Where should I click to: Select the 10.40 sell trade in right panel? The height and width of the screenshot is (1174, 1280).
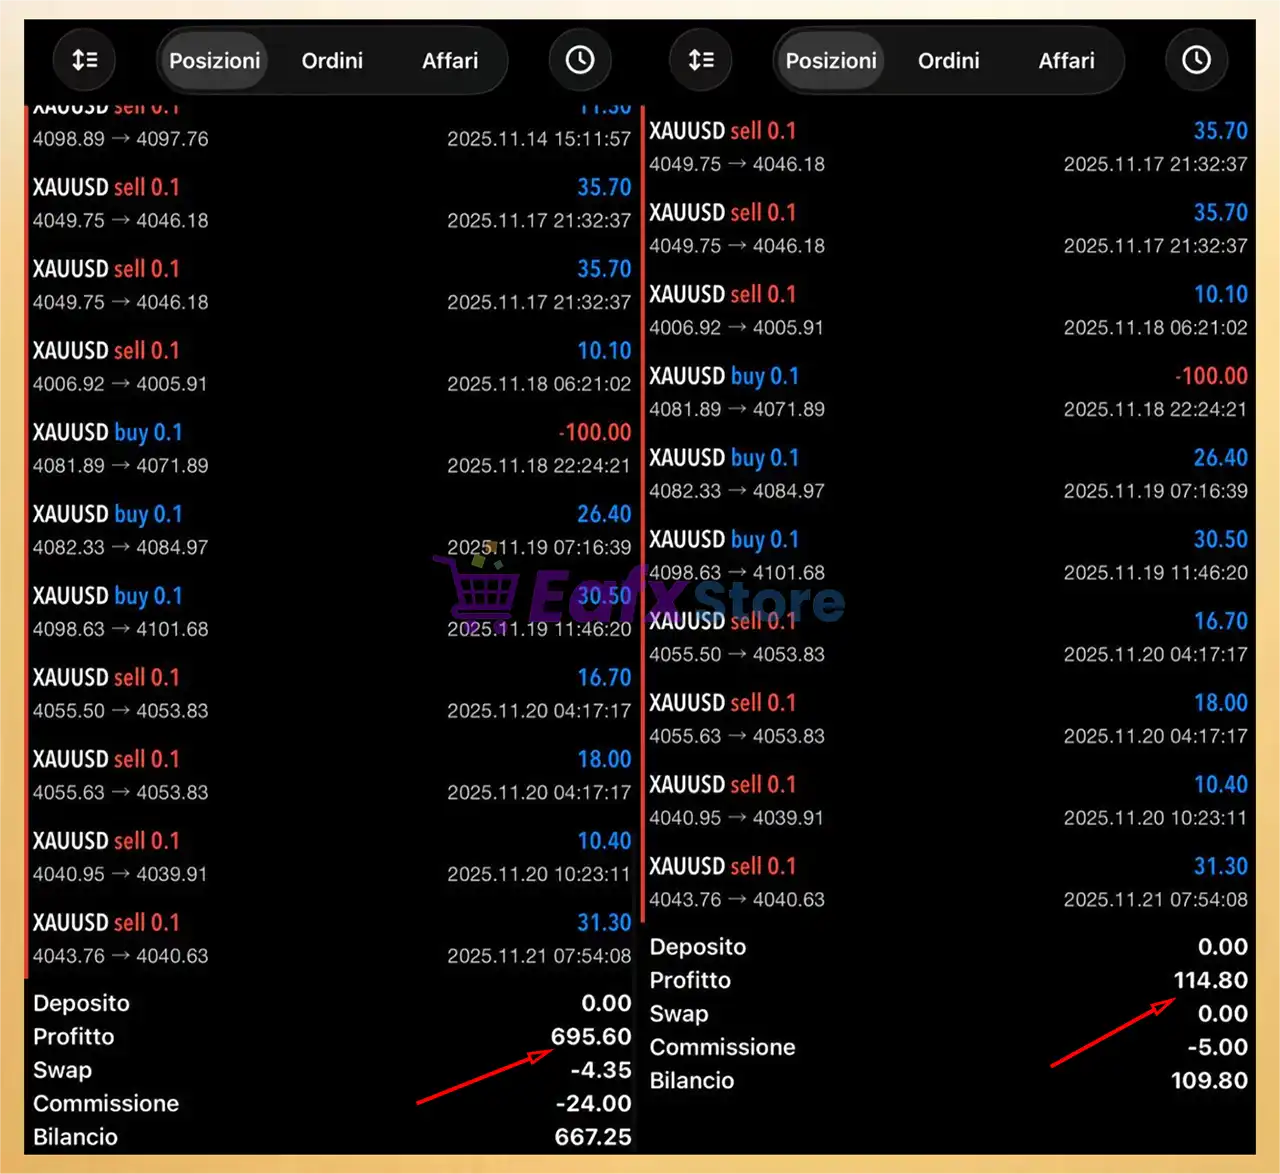(947, 800)
